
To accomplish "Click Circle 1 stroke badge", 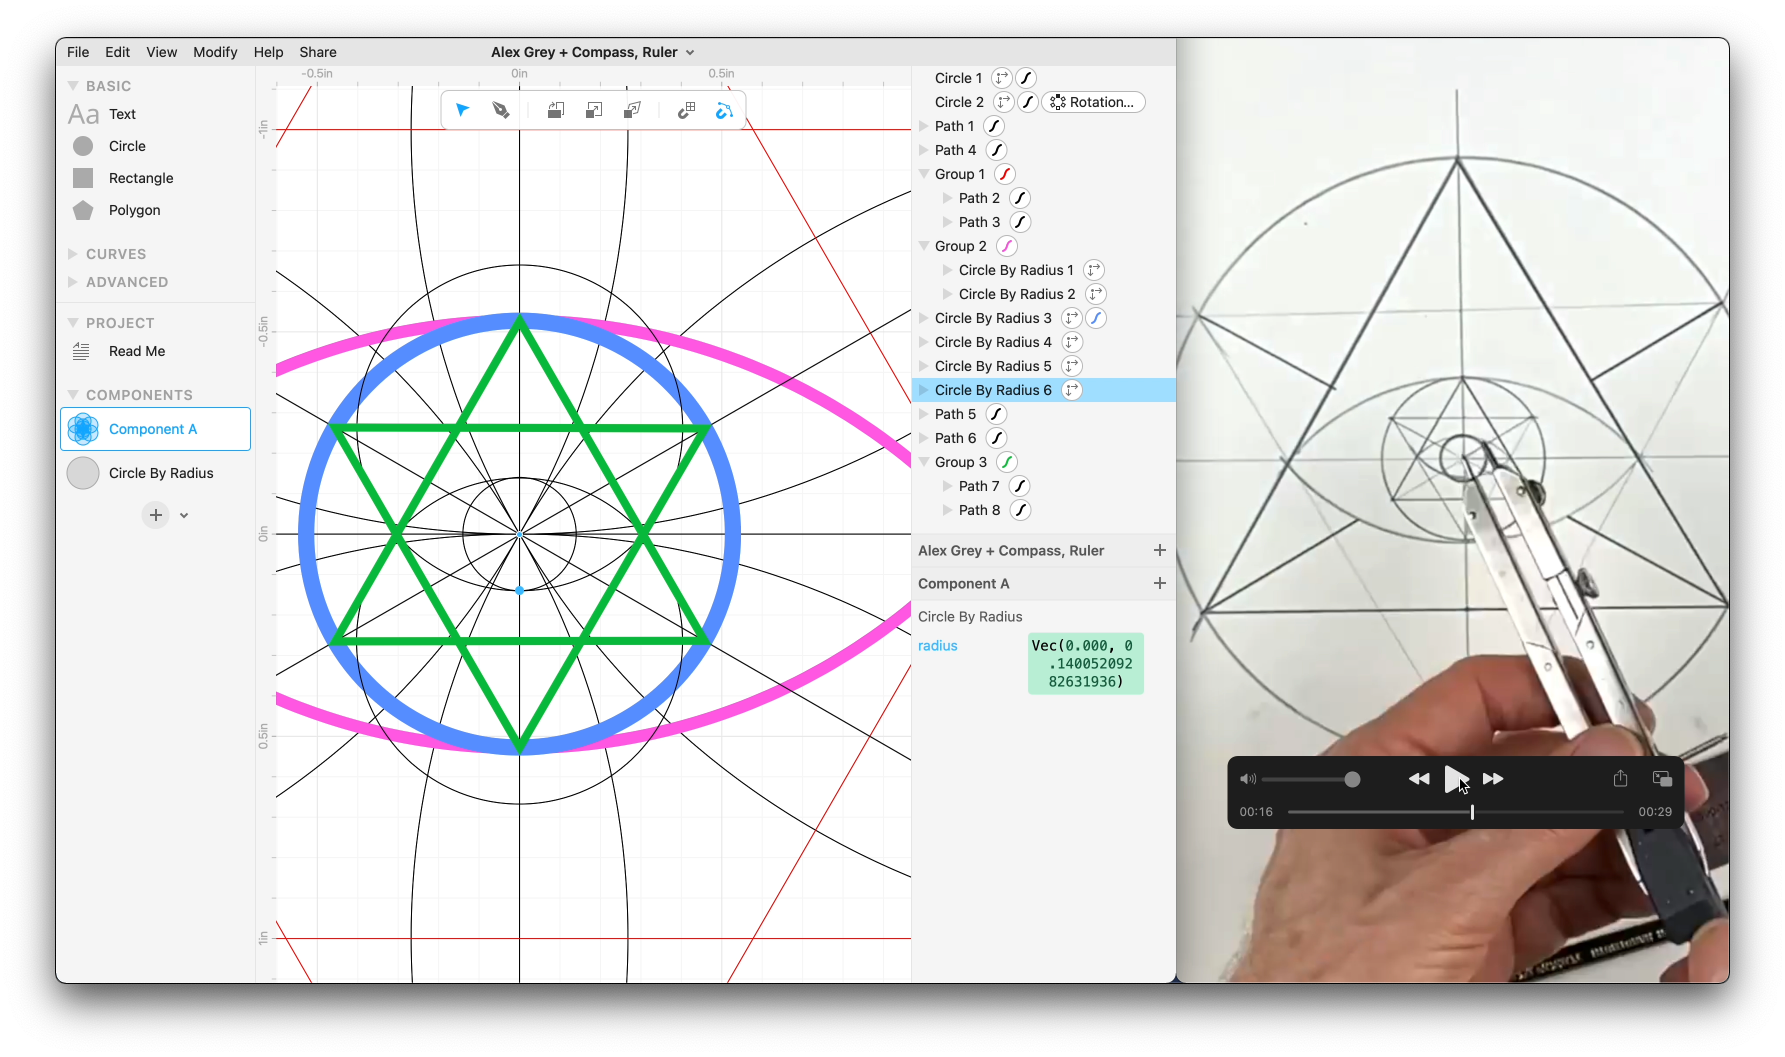I will pos(1026,78).
